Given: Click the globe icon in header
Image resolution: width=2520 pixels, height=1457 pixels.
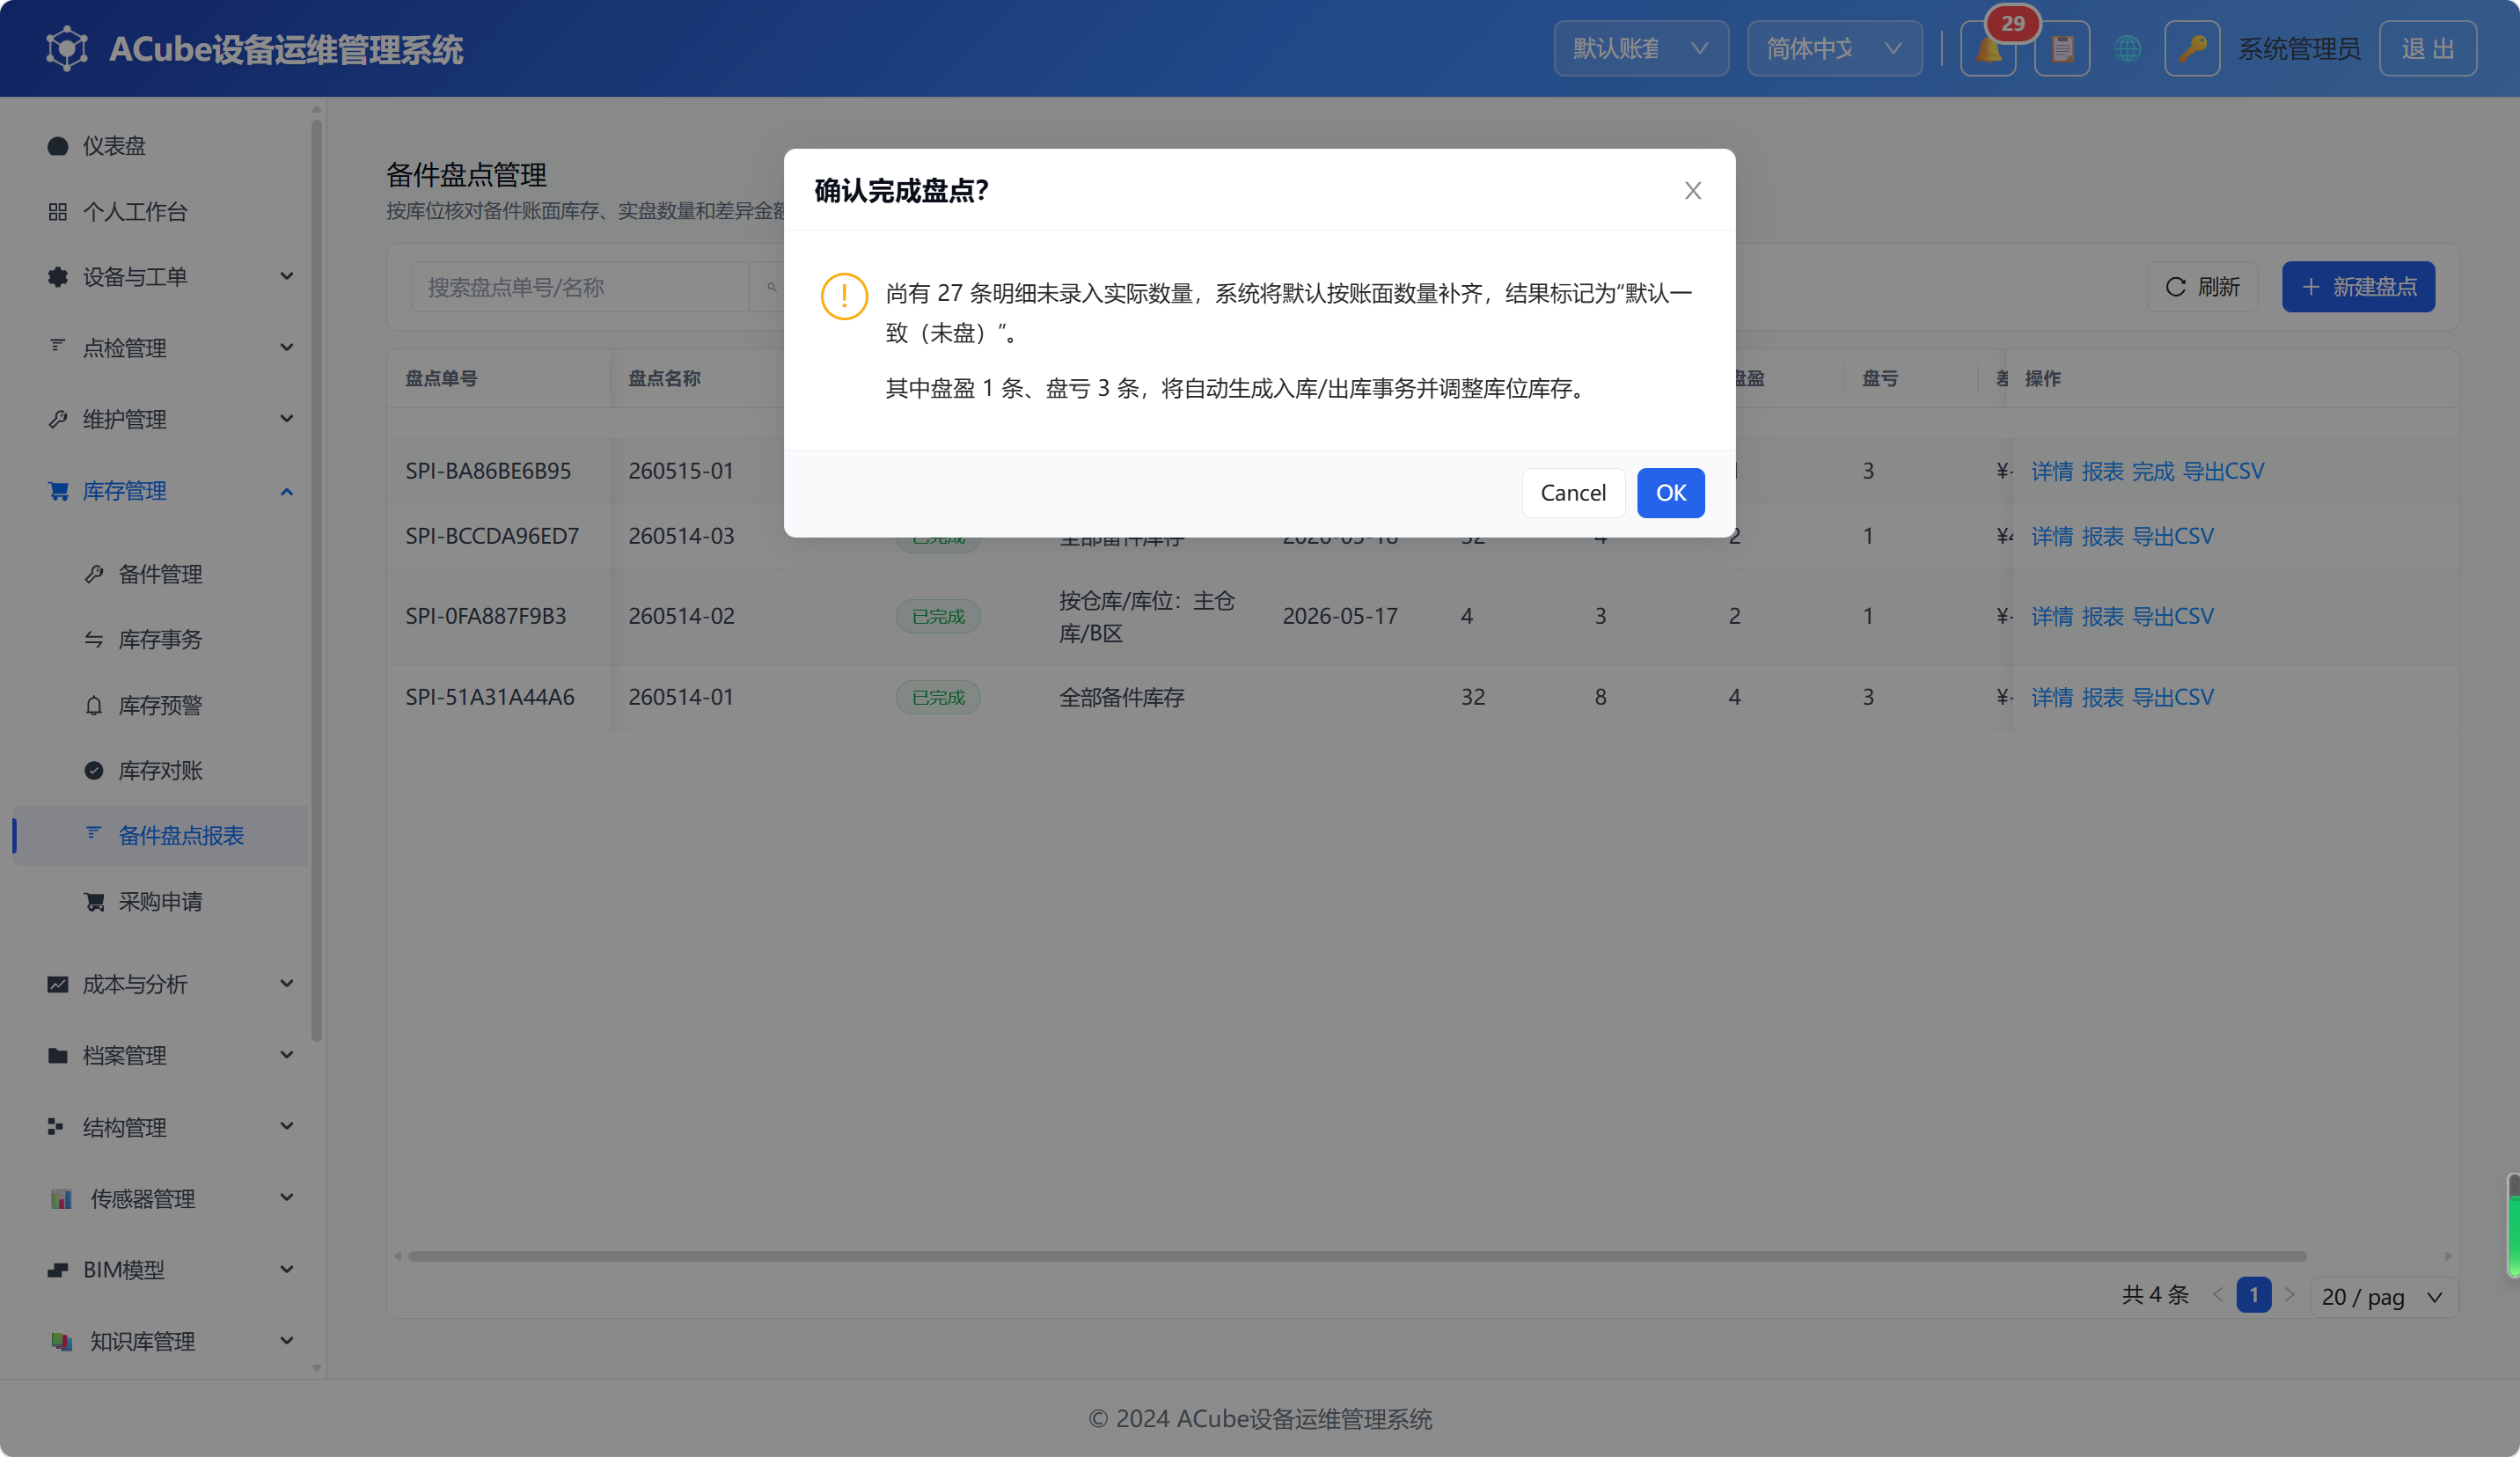Looking at the screenshot, I should (x=2128, y=48).
